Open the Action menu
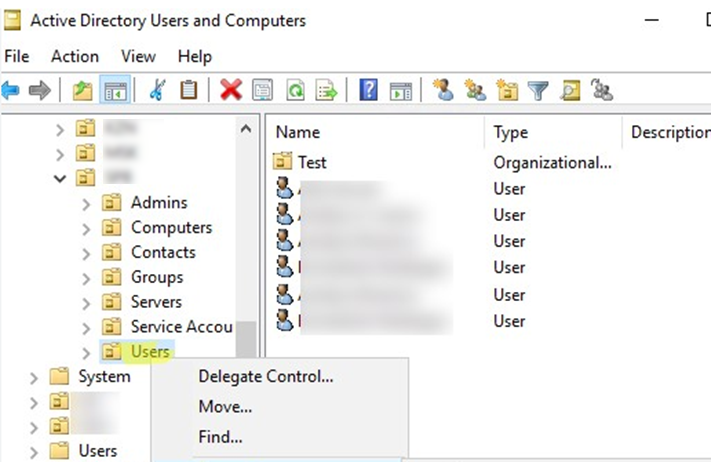This screenshot has height=462, width=711. (75, 56)
